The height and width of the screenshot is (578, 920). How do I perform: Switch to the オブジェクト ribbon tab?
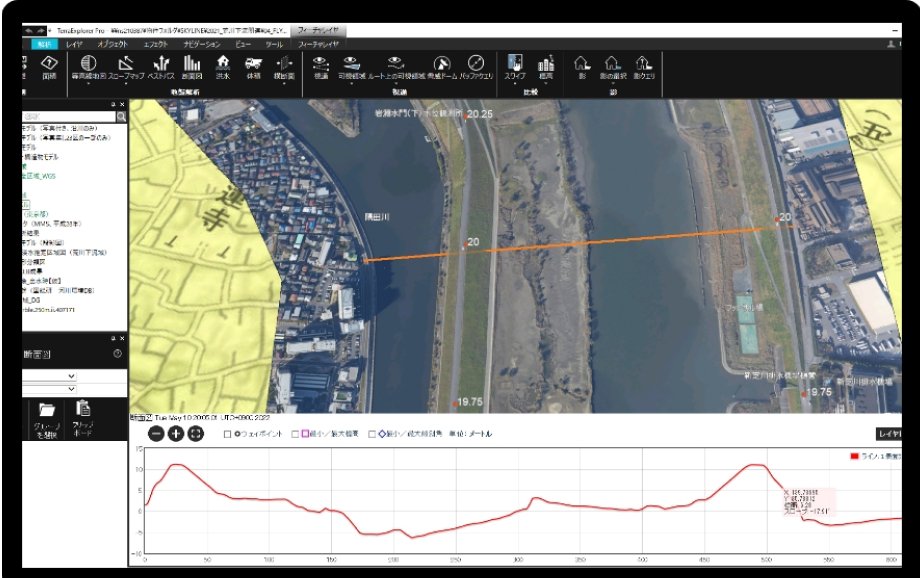pyautogui.click(x=113, y=44)
